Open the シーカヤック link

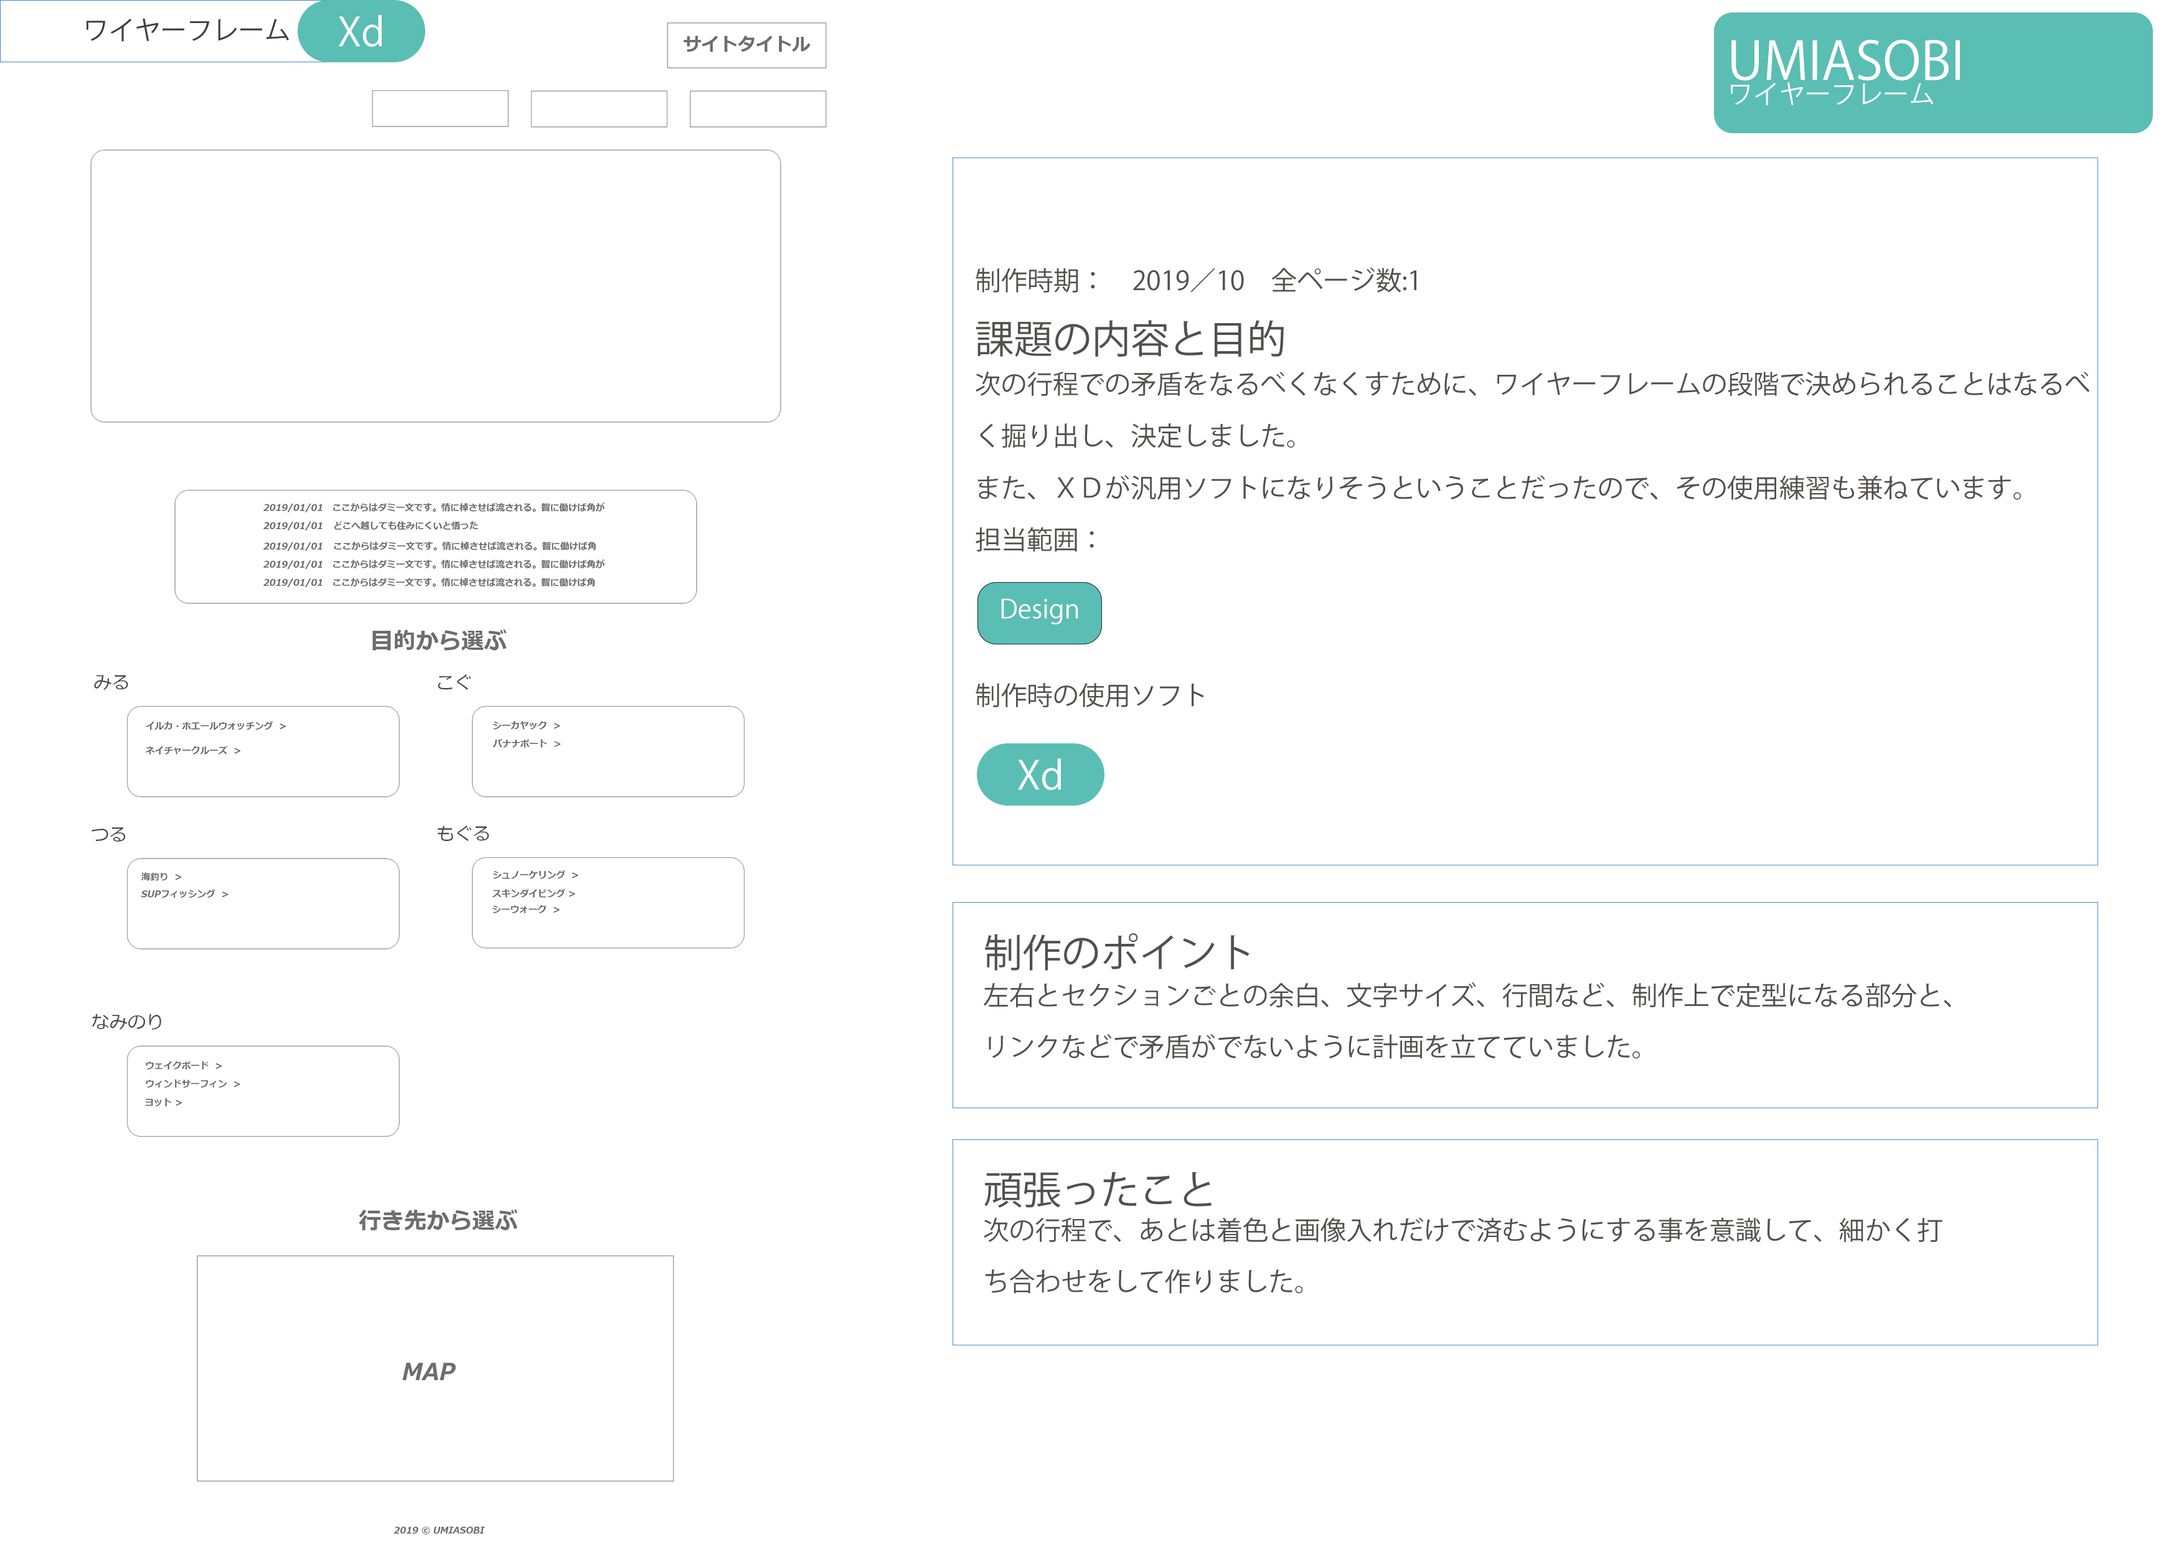pyautogui.click(x=525, y=725)
